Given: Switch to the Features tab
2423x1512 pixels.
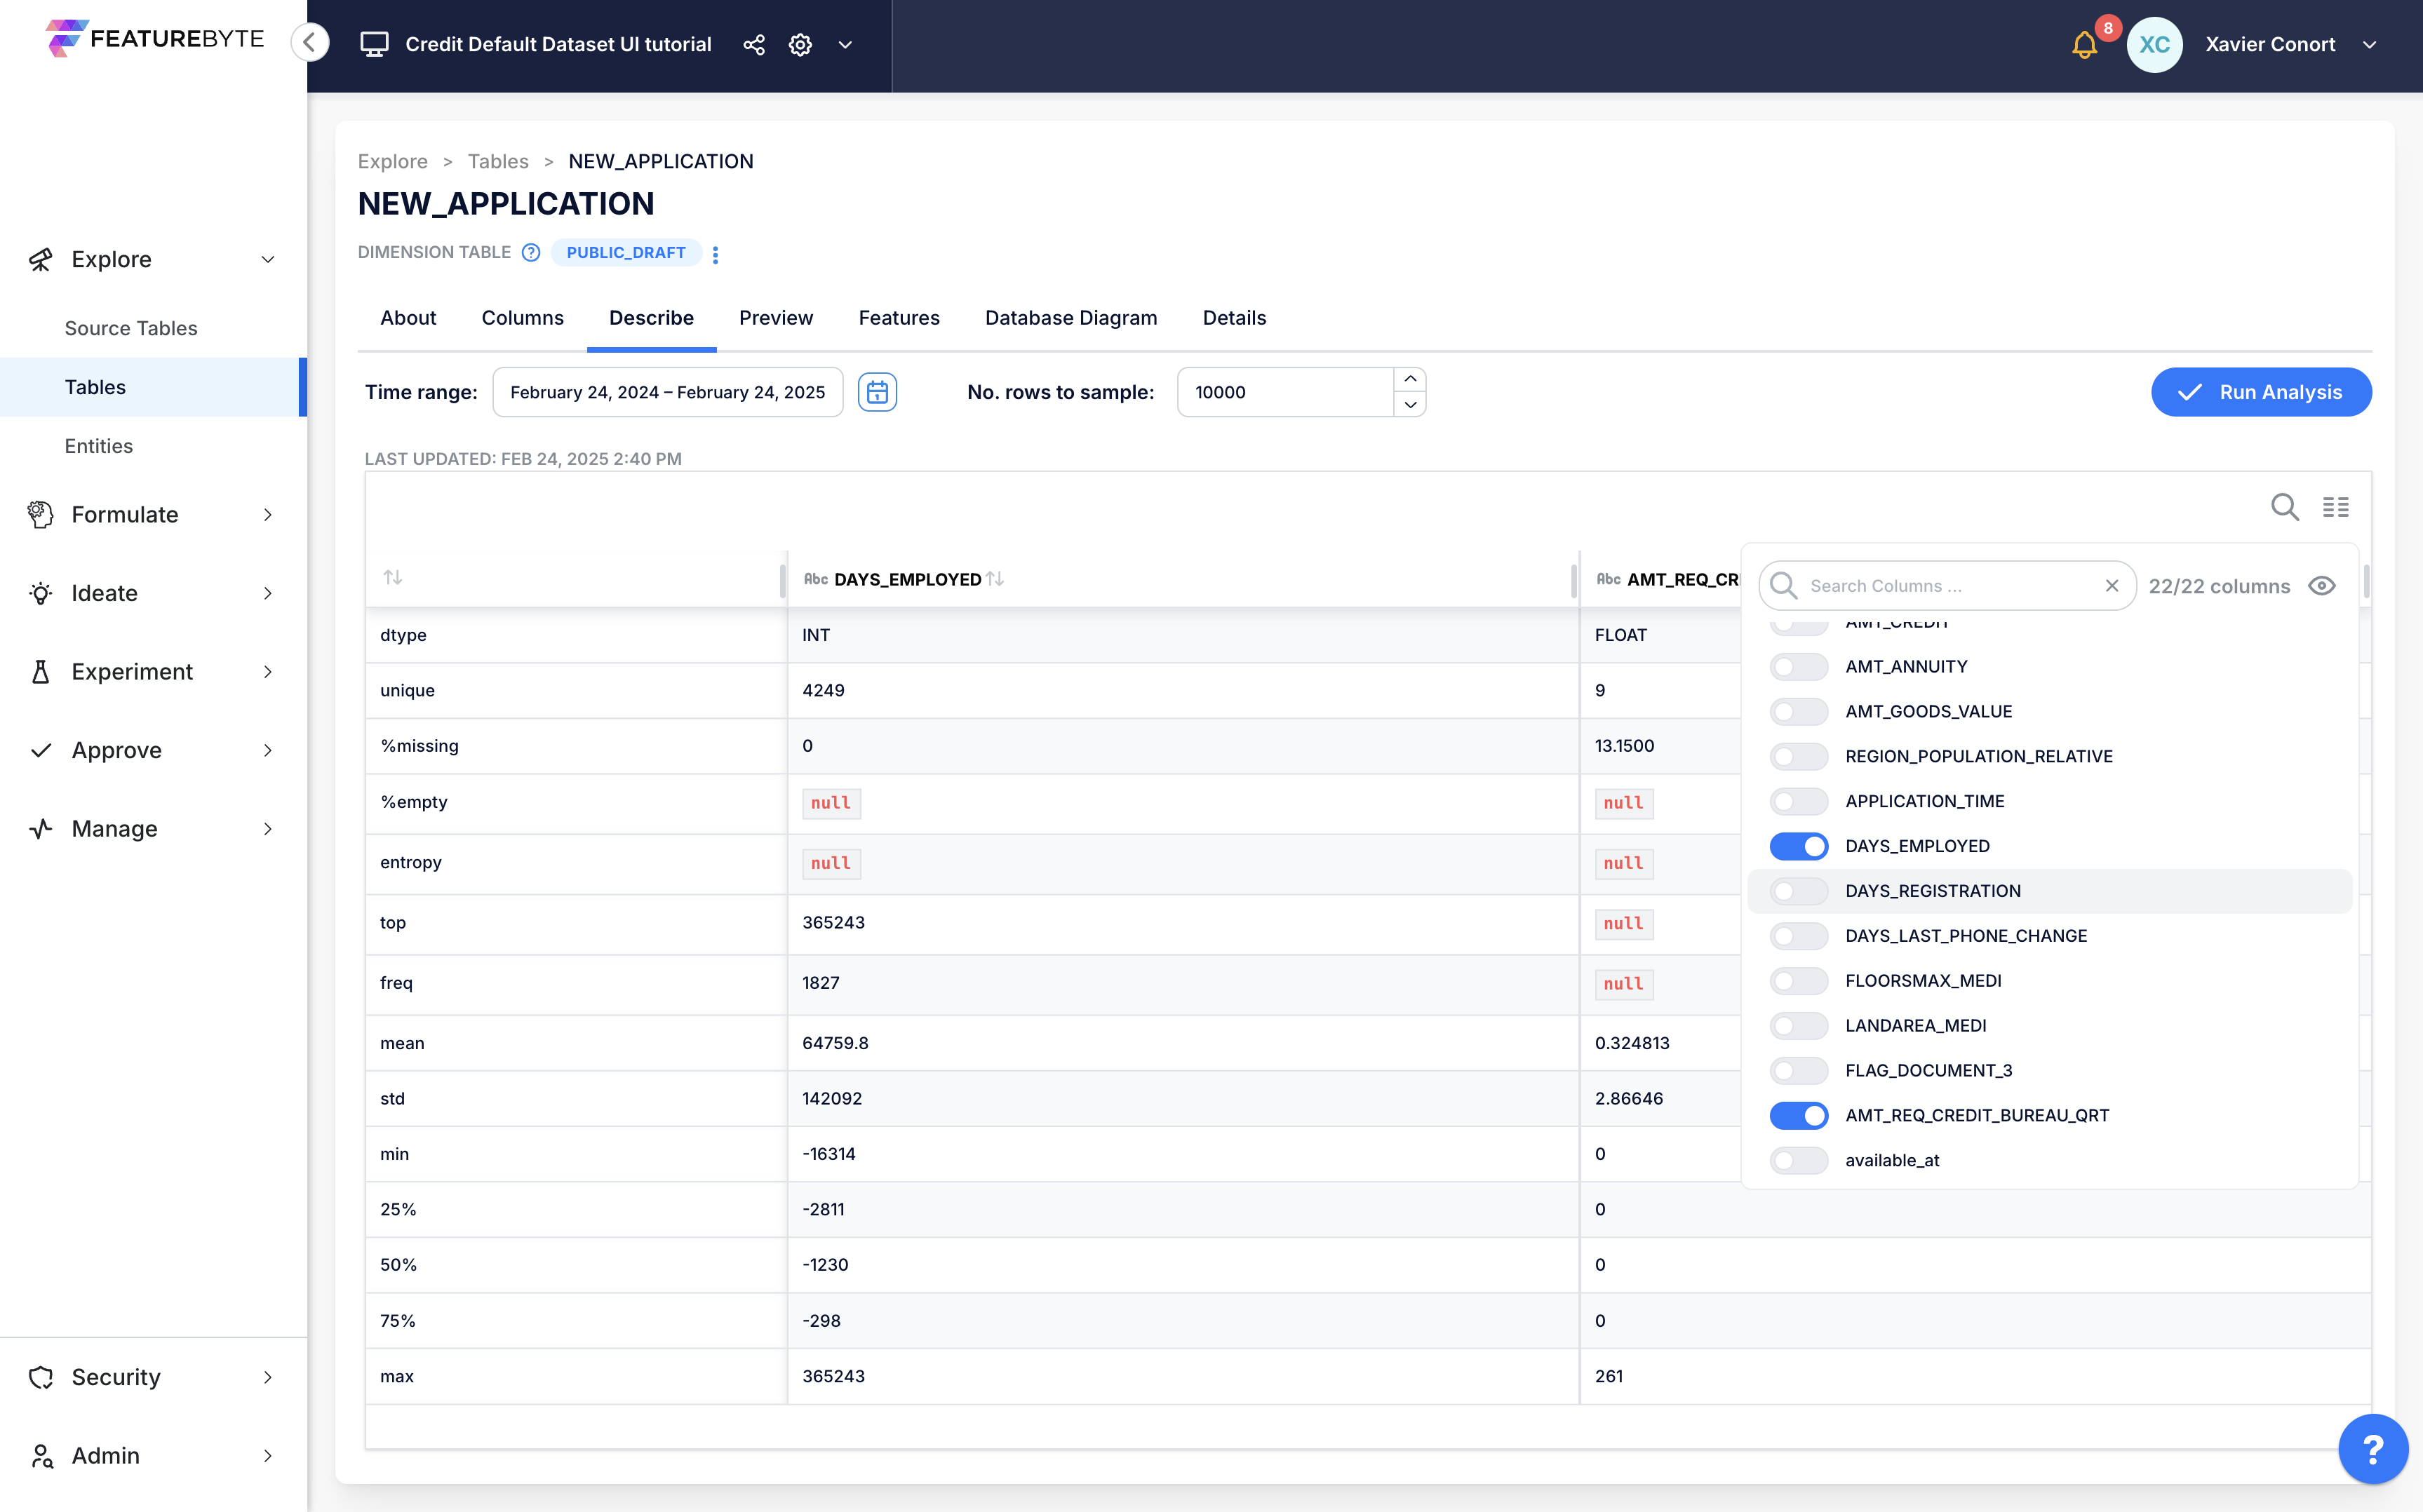Looking at the screenshot, I should (899, 318).
